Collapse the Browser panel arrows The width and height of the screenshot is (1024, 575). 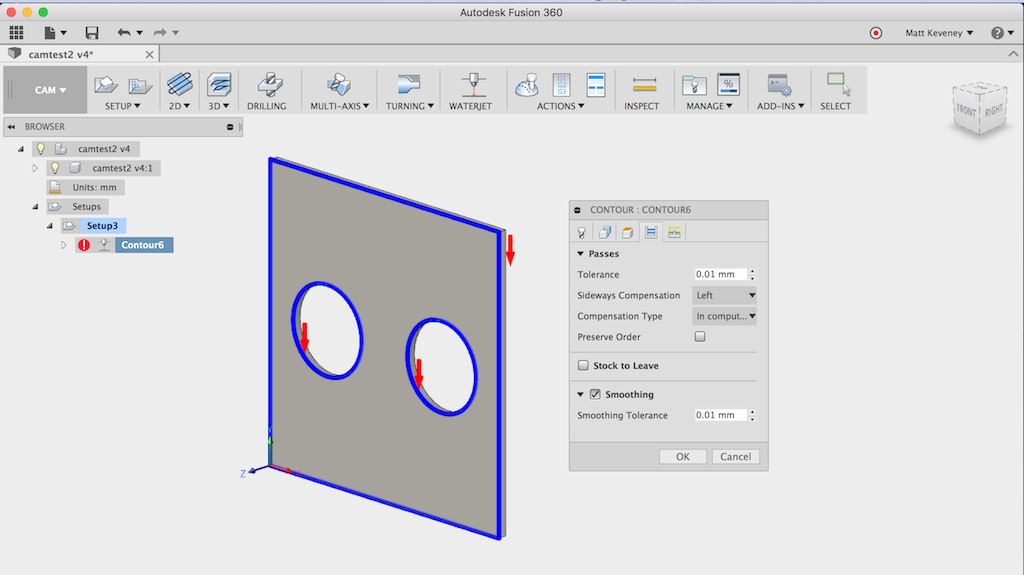point(12,127)
